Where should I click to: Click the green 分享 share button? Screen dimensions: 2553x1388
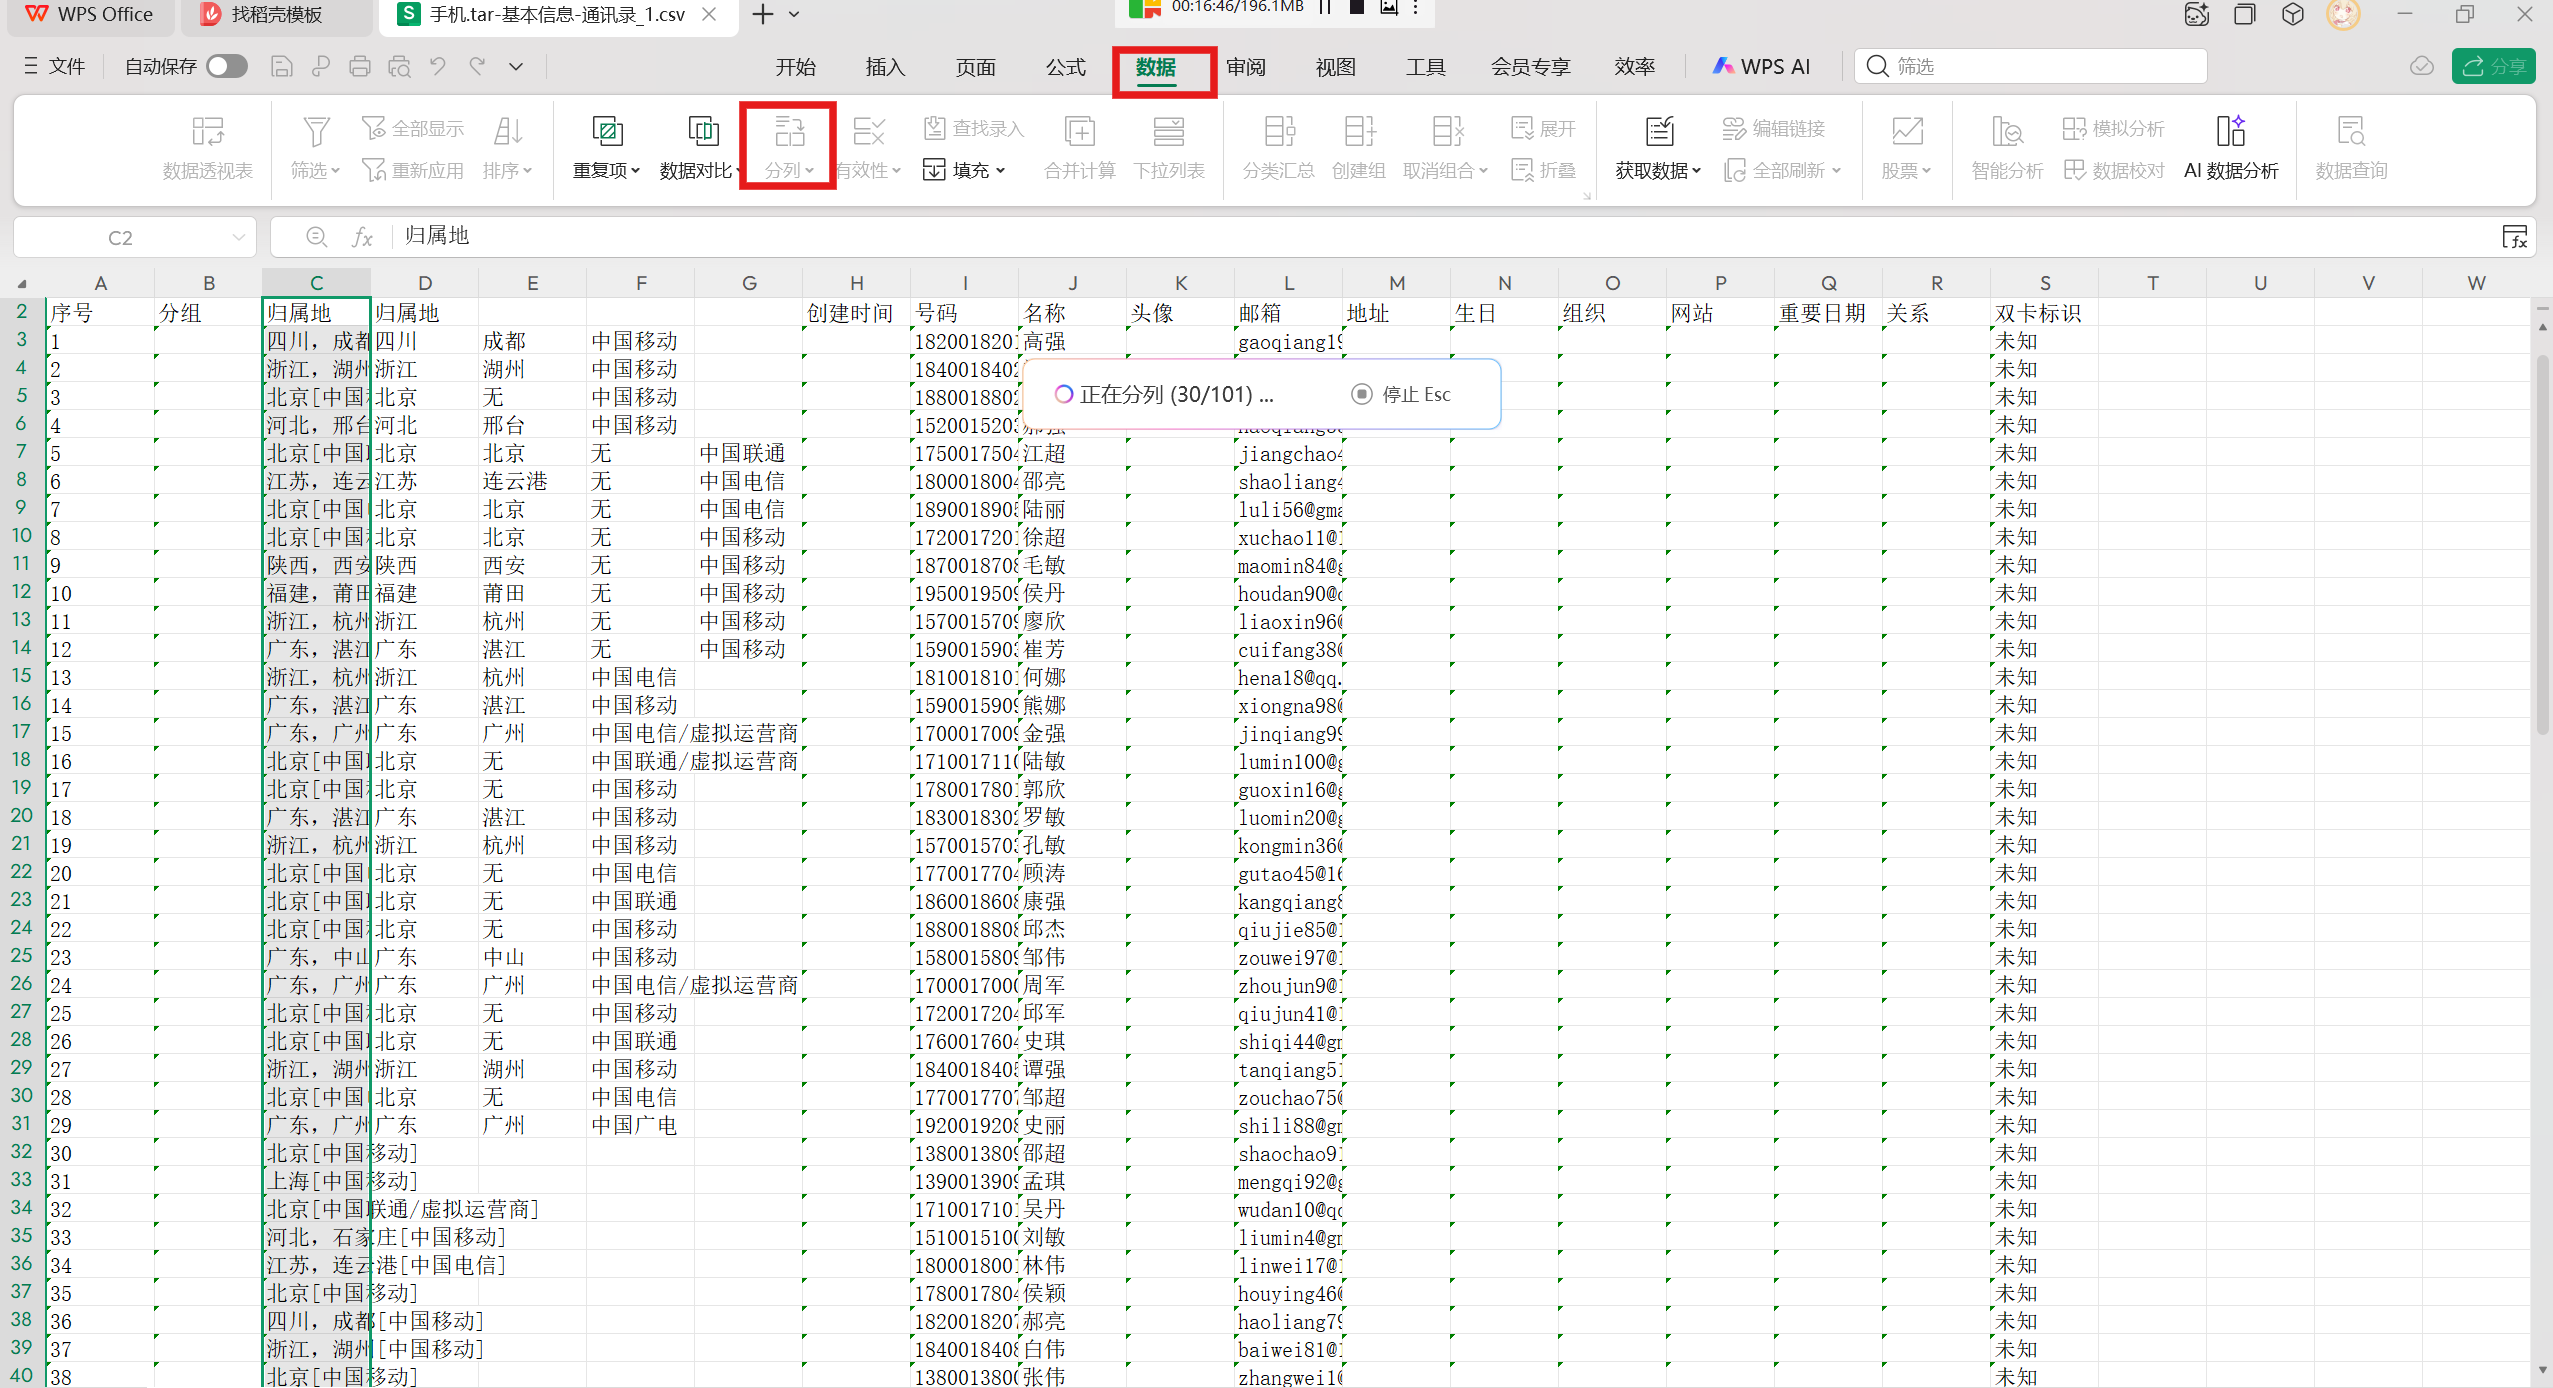click(2492, 67)
